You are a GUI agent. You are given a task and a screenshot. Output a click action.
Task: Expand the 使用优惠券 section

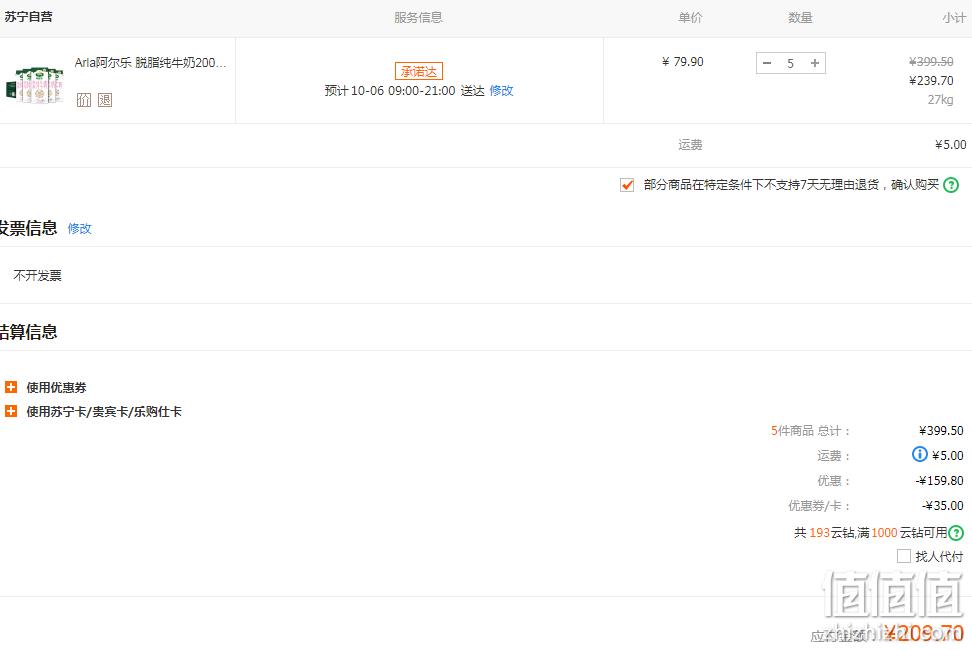pyautogui.click(x=56, y=388)
